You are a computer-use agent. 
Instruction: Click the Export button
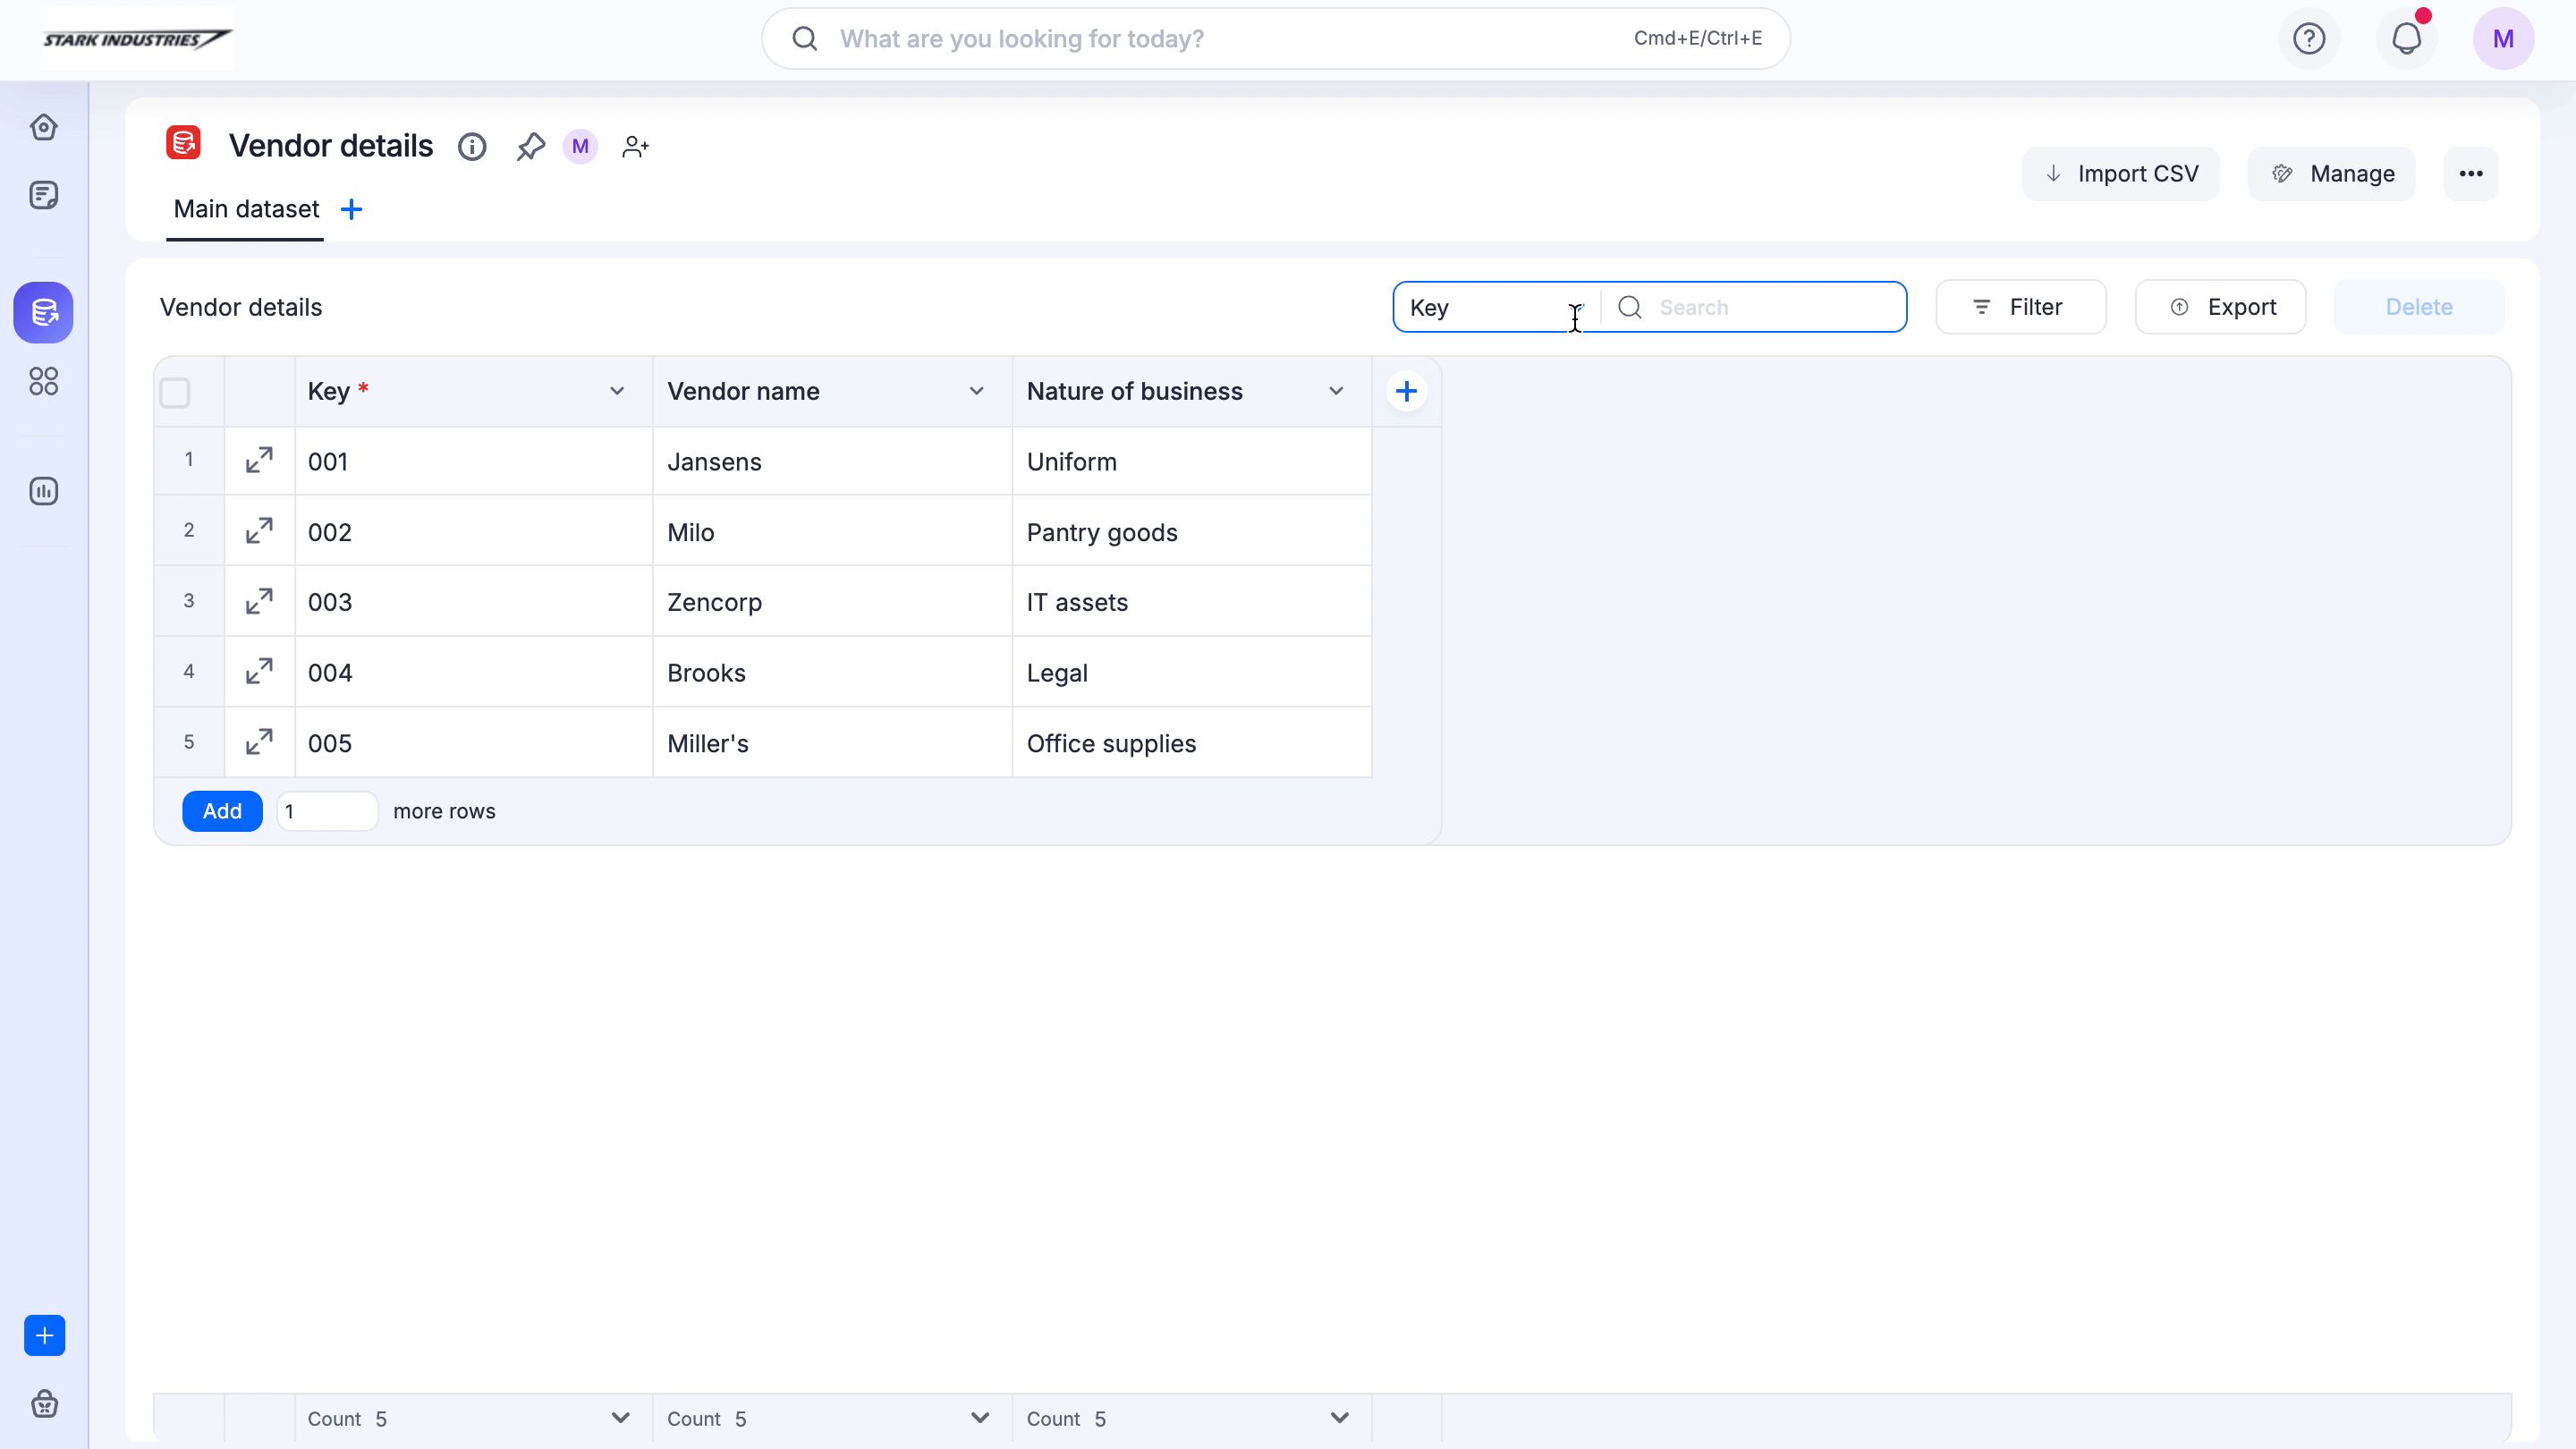(2221, 307)
